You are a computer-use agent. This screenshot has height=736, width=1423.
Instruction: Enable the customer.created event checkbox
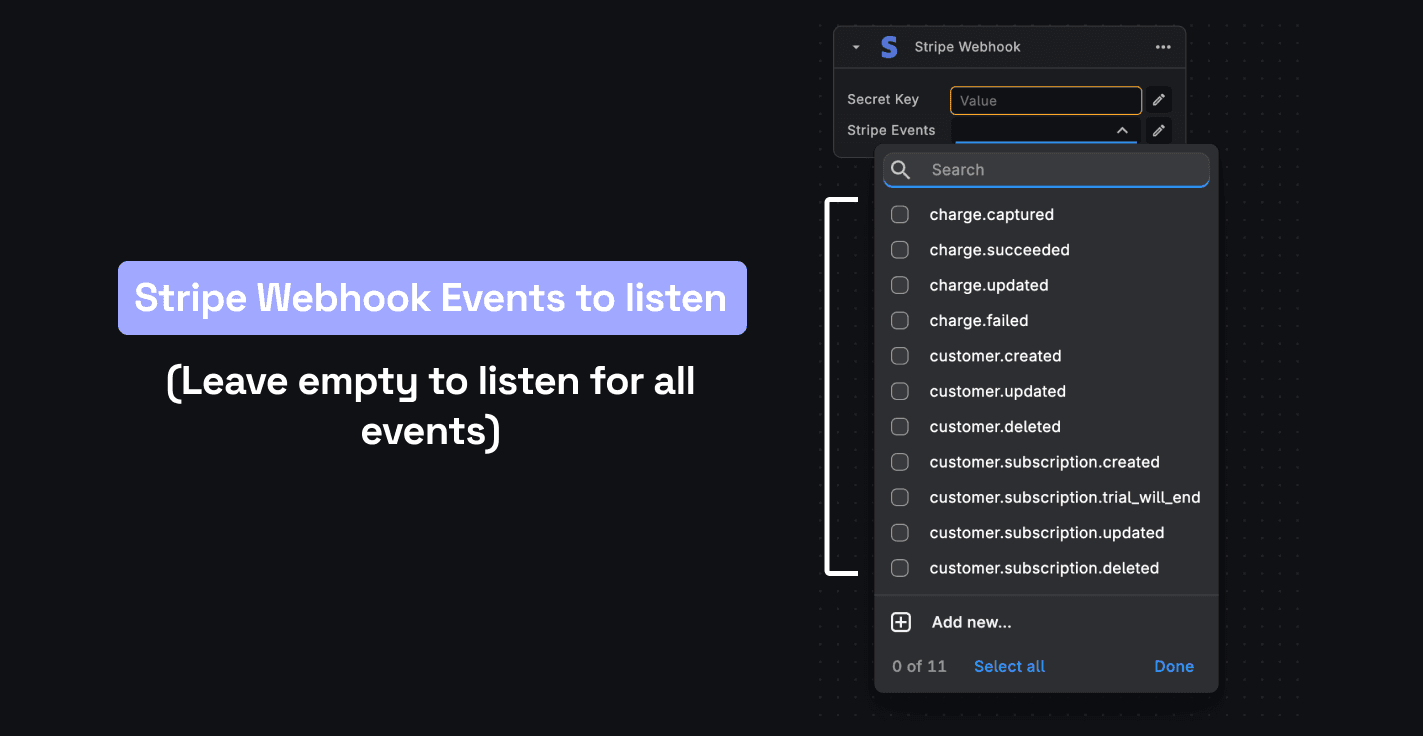click(900, 356)
